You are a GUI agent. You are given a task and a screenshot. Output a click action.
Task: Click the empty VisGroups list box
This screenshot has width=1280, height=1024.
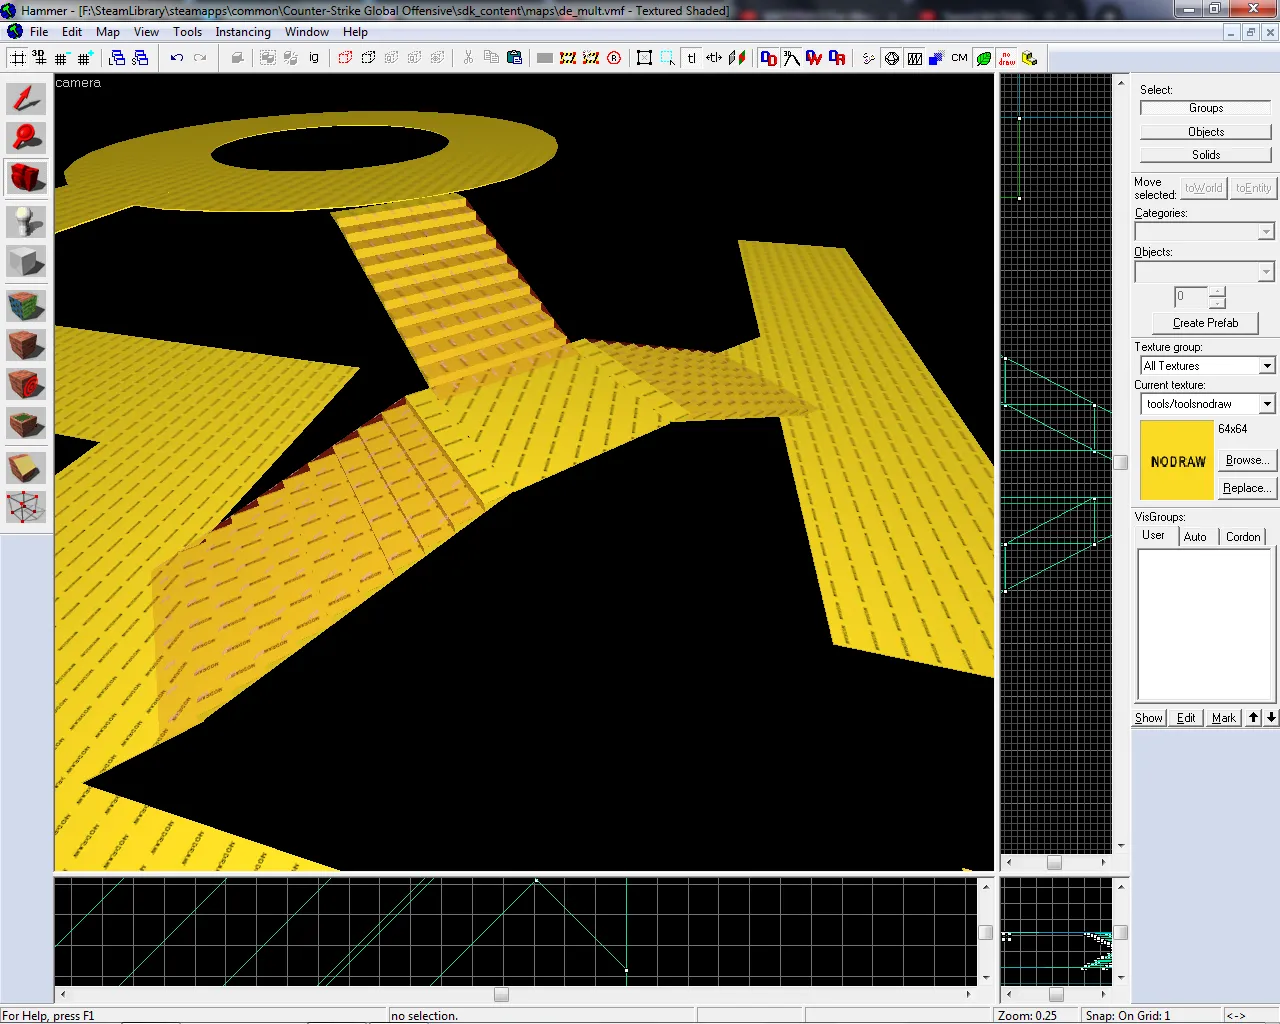click(x=1204, y=625)
